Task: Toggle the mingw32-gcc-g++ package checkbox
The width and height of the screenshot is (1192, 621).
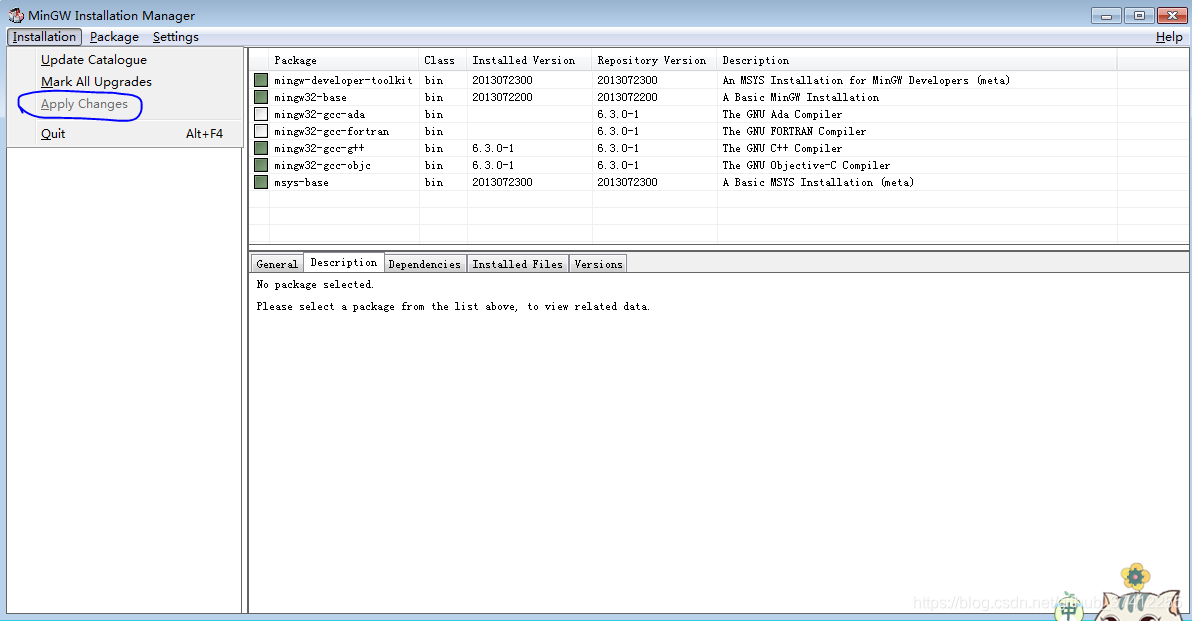Action: pos(261,148)
